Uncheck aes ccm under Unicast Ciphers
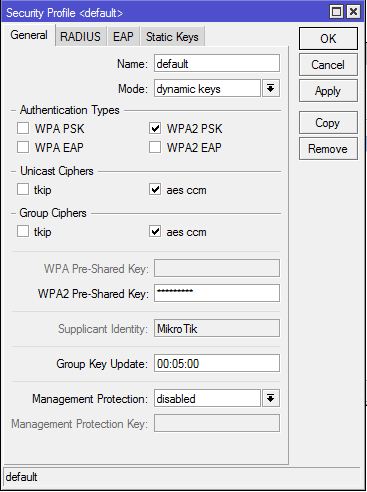Image resolution: width=367 pixels, height=492 pixels. point(155,189)
